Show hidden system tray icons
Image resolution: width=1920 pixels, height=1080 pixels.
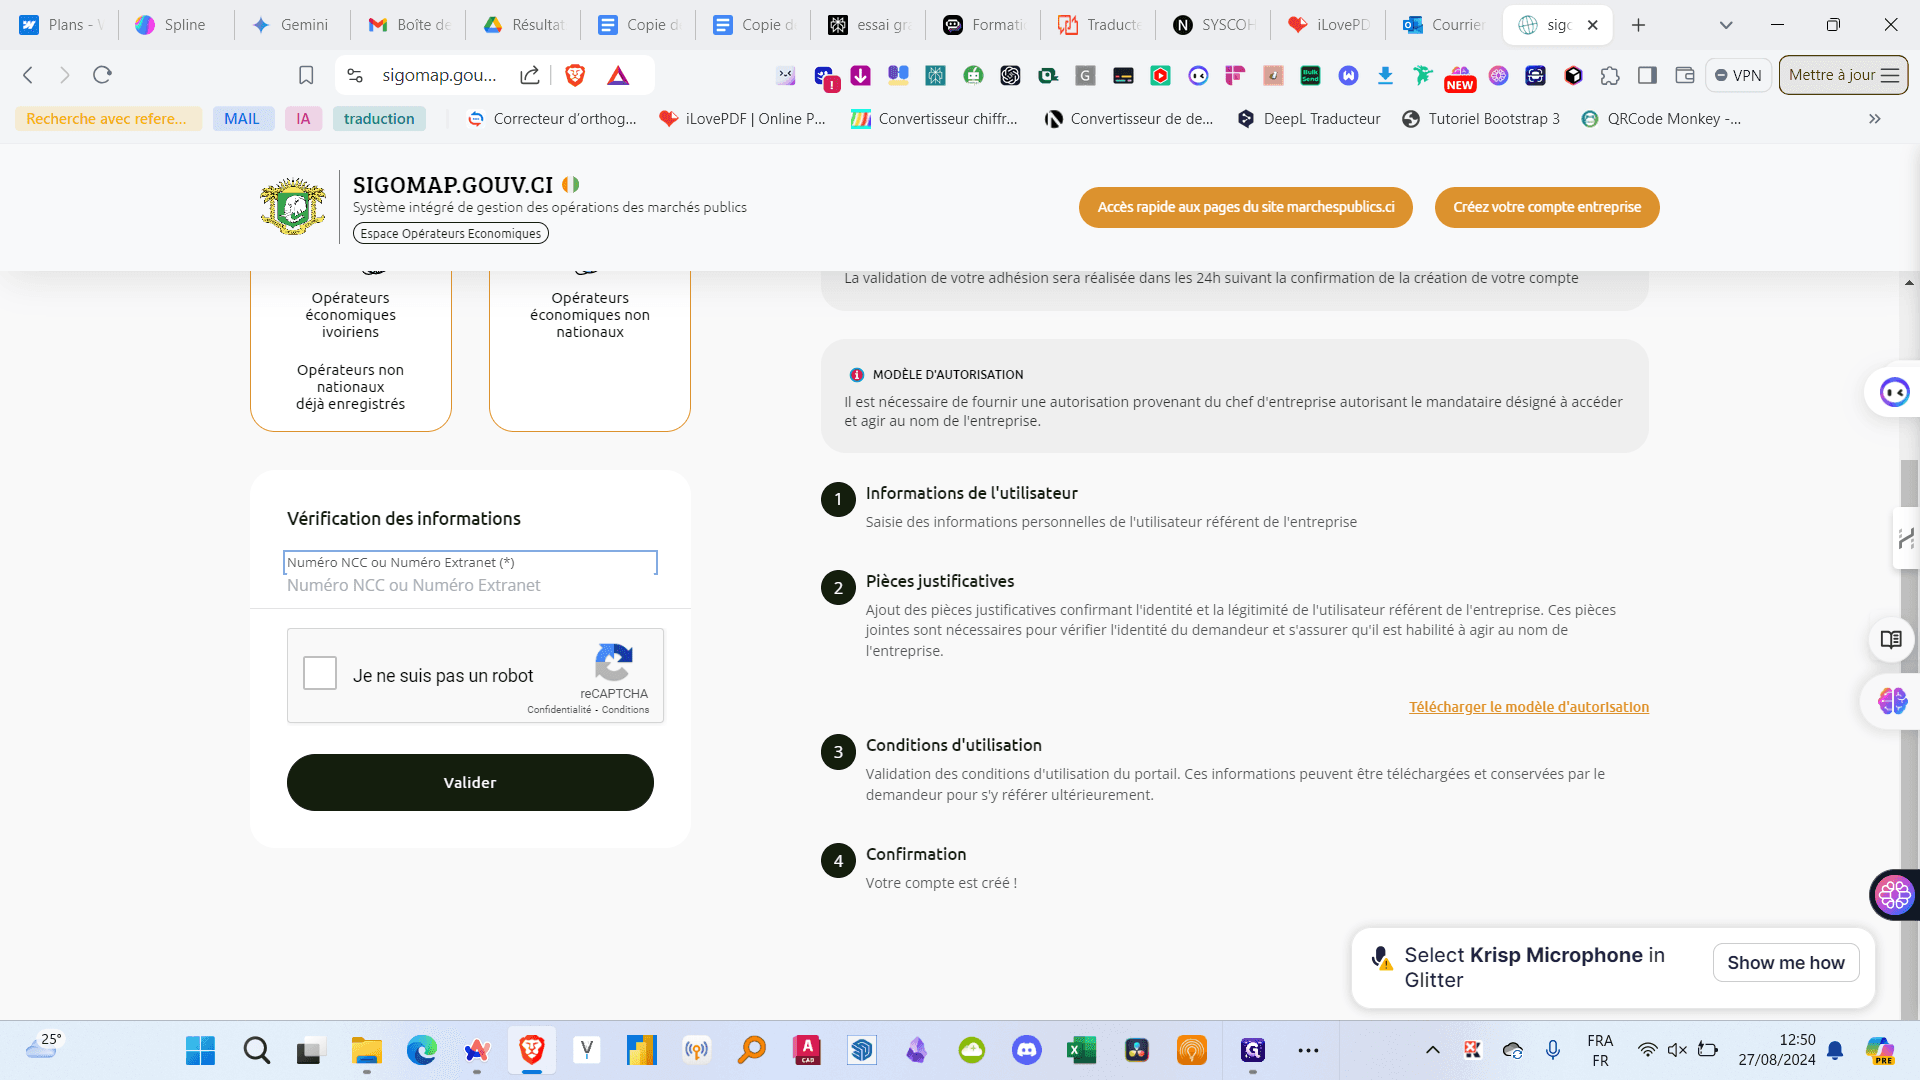1433,1050
